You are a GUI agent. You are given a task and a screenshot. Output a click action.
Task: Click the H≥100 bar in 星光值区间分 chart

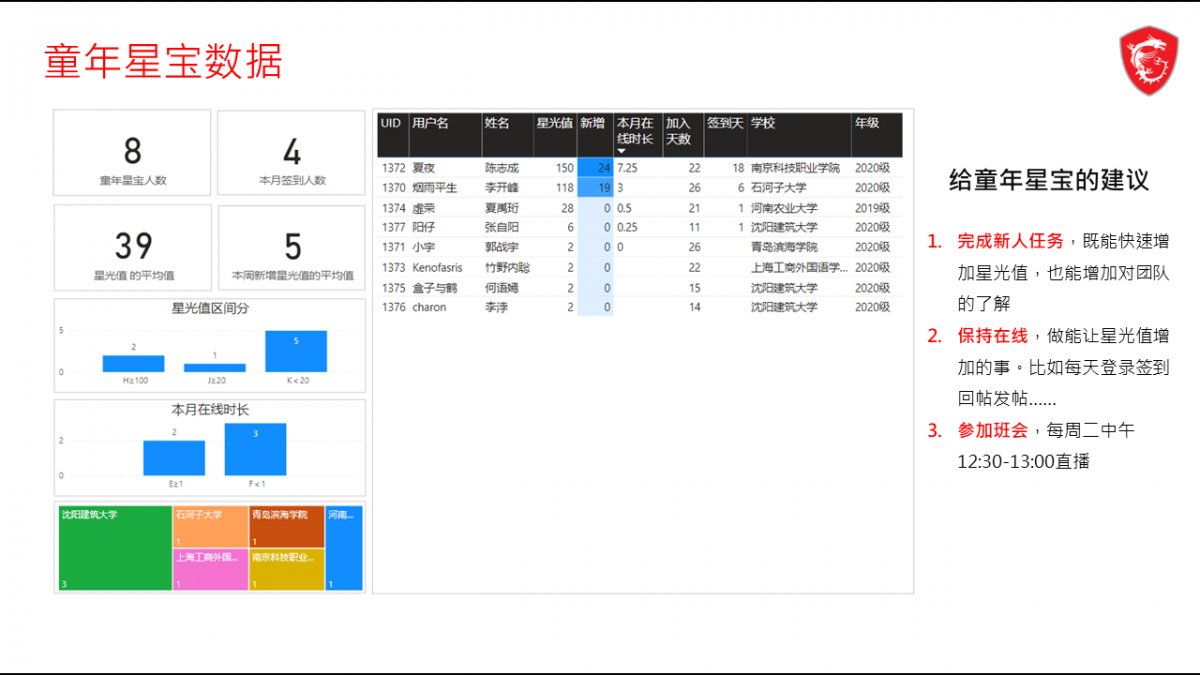133,364
